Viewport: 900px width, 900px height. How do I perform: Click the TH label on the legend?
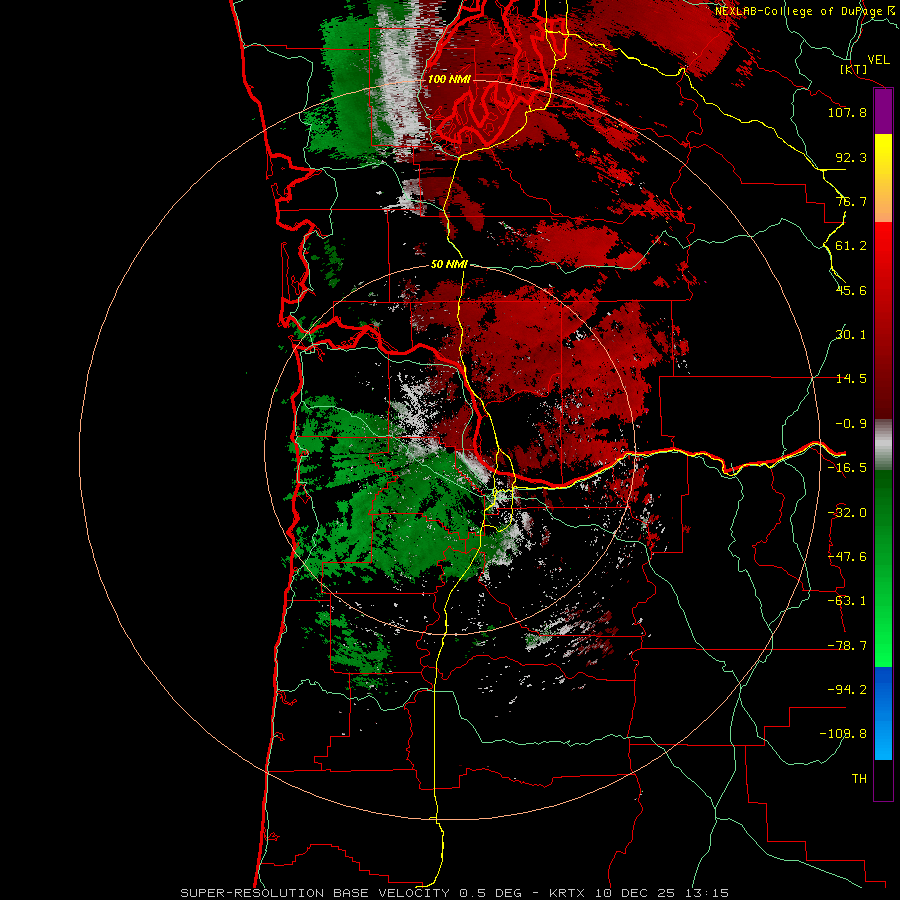point(859,778)
